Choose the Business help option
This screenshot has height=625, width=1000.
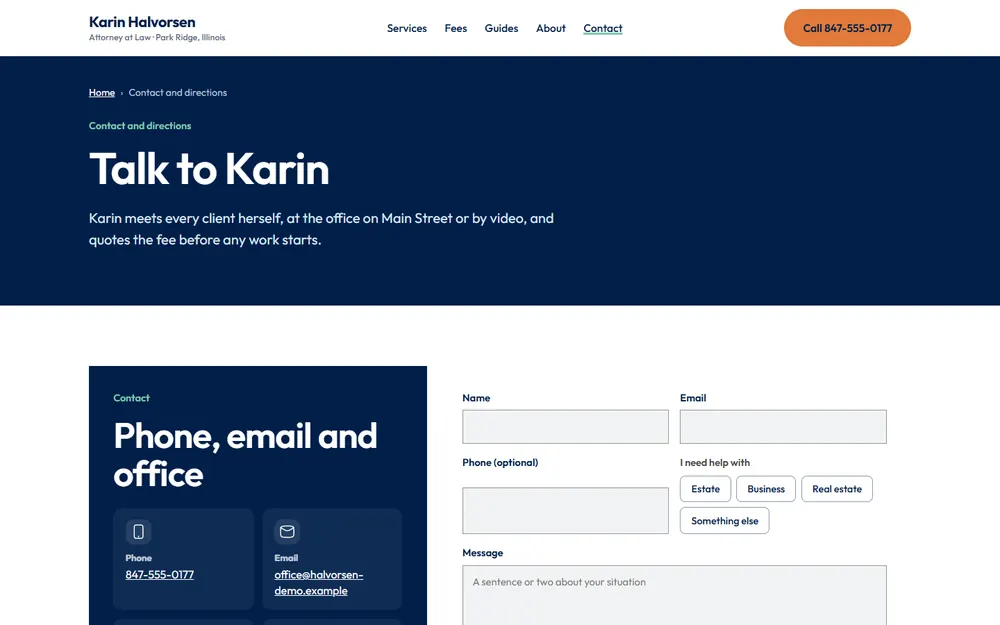click(x=766, y=489)
